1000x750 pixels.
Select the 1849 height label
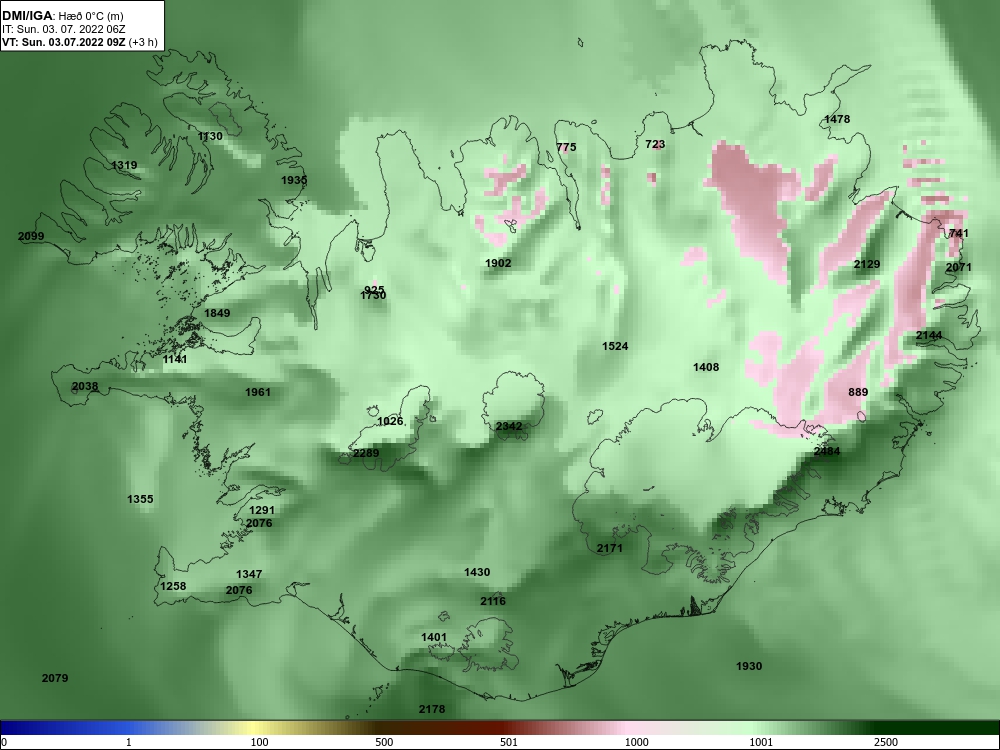217,313
